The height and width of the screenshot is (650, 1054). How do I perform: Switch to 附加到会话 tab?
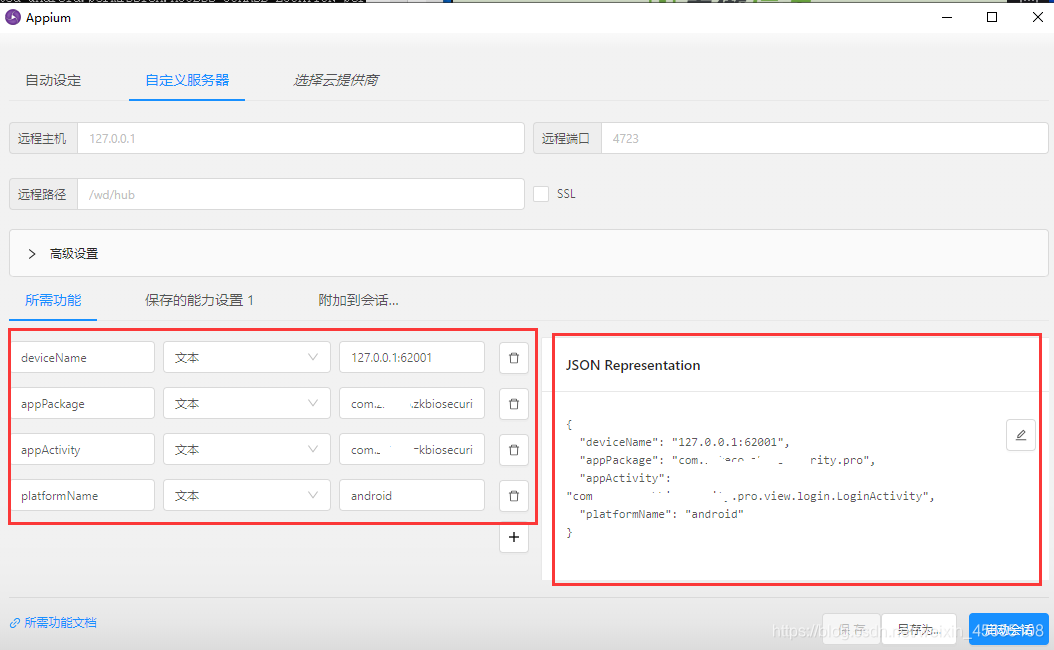point(358,300)
